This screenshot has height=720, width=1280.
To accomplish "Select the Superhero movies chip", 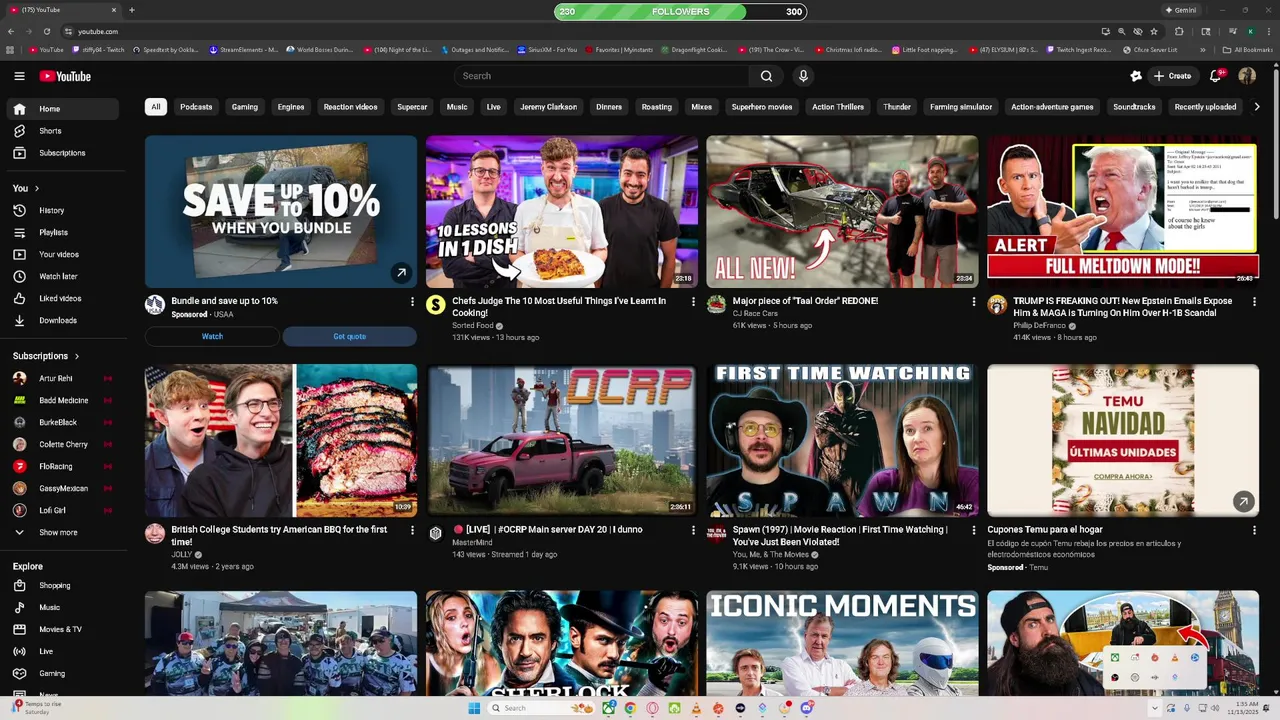I will pyautogui.click(x=762, y=107).
